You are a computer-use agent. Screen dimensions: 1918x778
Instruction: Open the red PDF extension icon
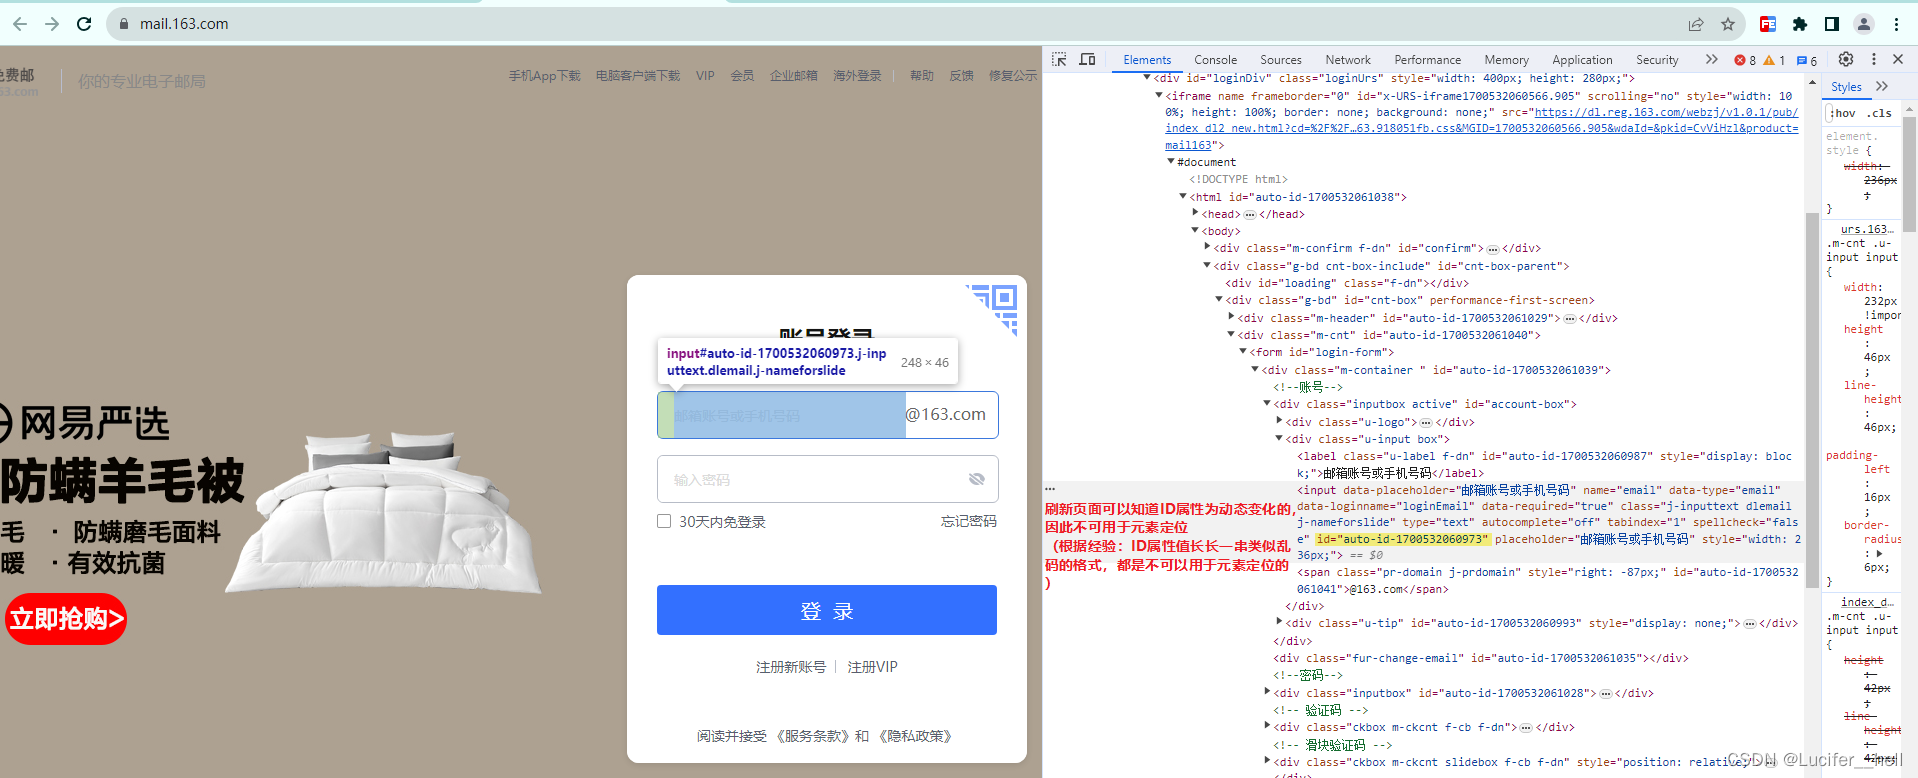click(1768, 24)
